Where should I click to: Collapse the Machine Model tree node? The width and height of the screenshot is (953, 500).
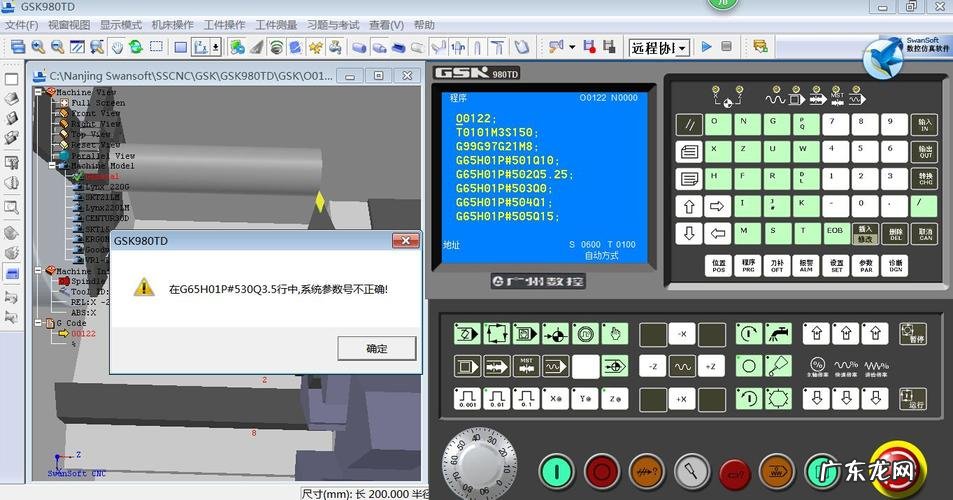(50, 166)
